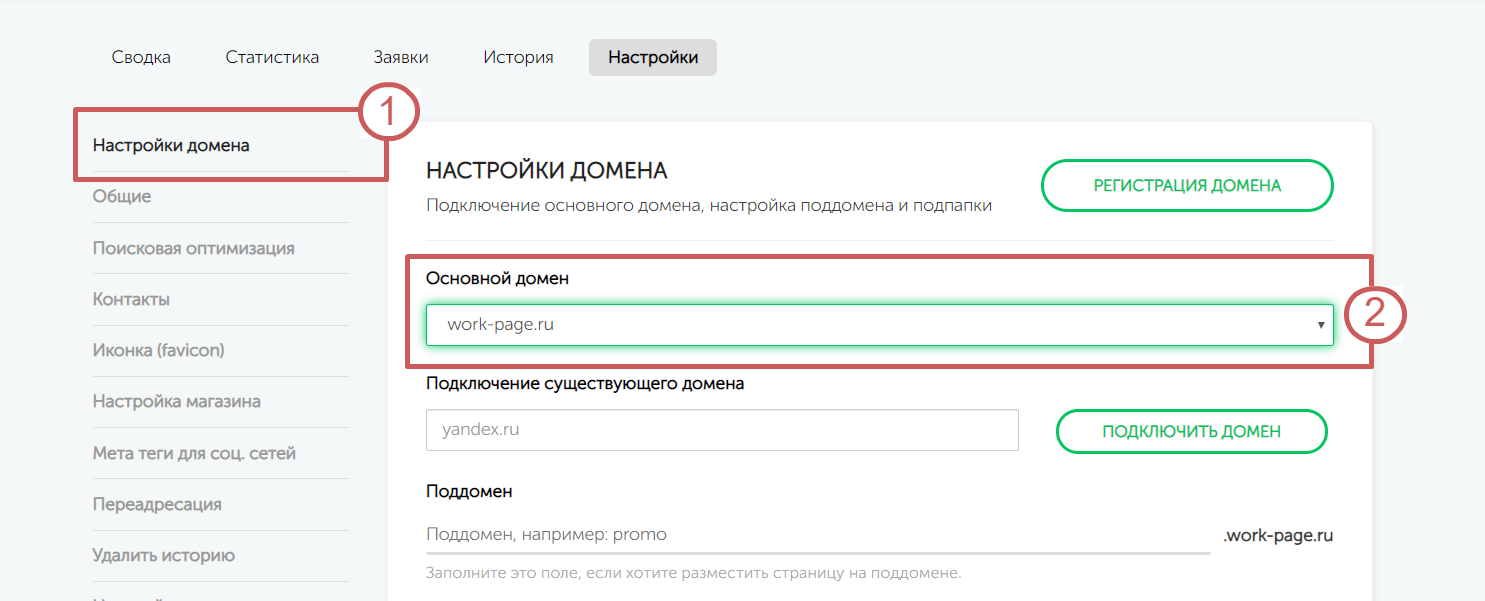Go to the Контакты settings section

(131, 299)
